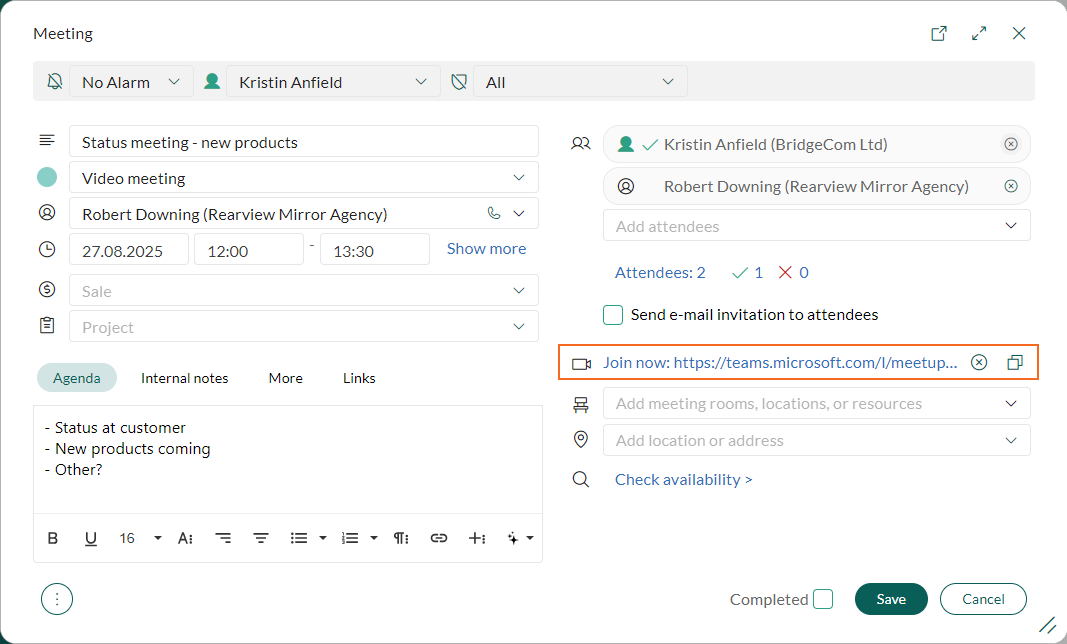1067x644 pixels.
Task: Mark the meeting as Completed
Action: click(823, 599)
